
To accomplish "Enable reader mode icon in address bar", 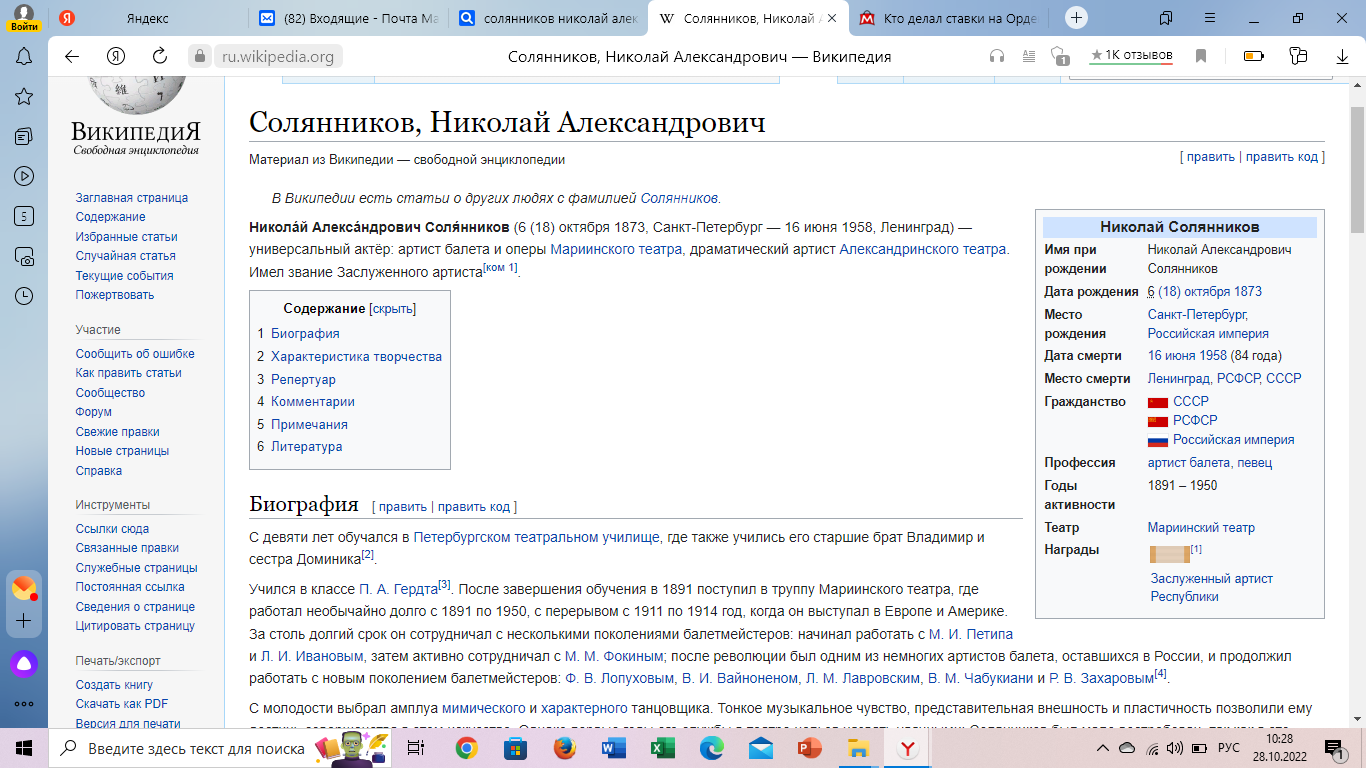I will tap(1028, 57).
